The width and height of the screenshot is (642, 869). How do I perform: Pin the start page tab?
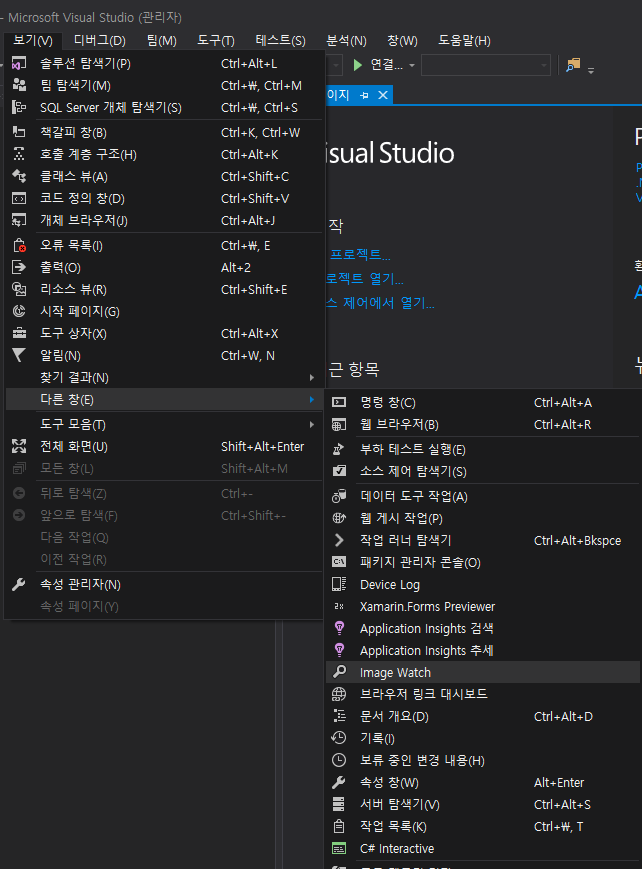[x=364, y=95]
